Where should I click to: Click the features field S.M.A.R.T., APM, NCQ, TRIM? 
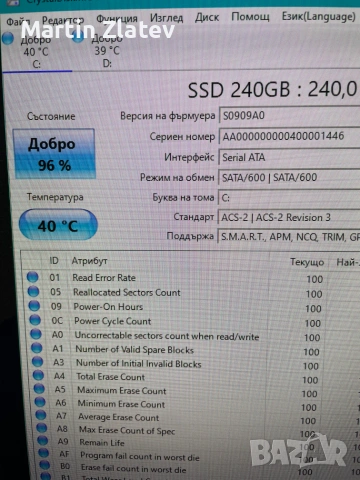pyautogui.click(x=289, y=237)
